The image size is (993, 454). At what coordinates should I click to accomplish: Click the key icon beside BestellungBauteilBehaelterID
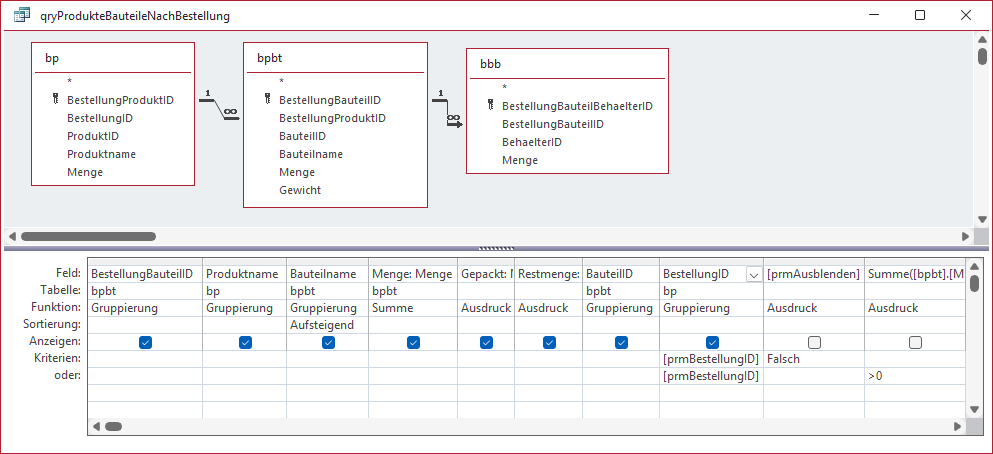coord(490,106)
